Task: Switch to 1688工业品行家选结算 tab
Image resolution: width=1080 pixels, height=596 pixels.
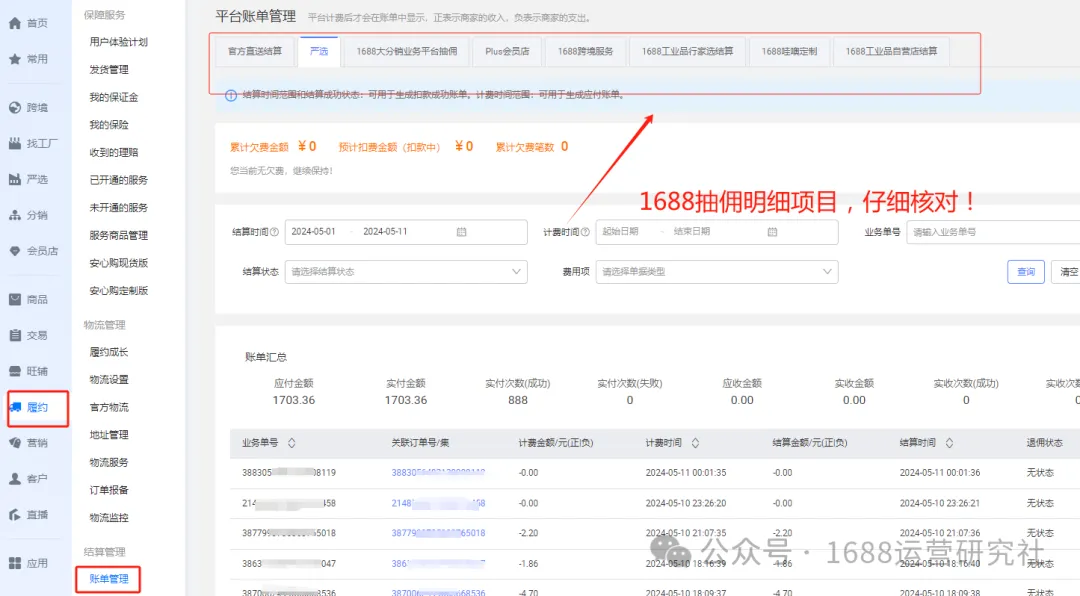Action: click(x=687, y=52)
